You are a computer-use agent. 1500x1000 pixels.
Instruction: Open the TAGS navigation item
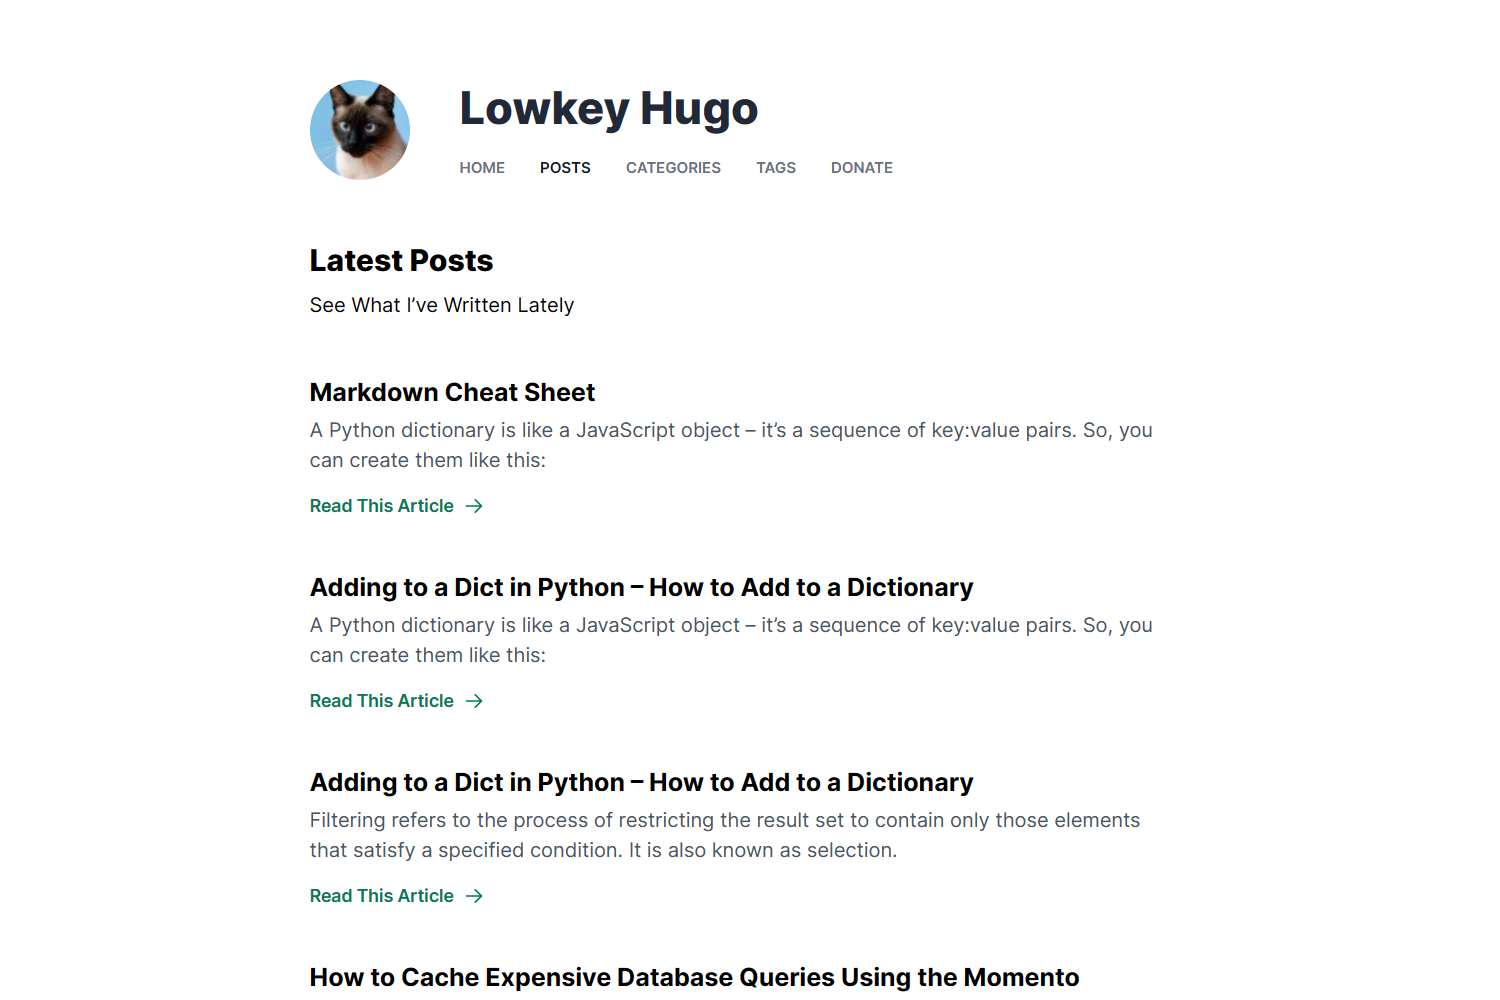[x=776, y=167]
